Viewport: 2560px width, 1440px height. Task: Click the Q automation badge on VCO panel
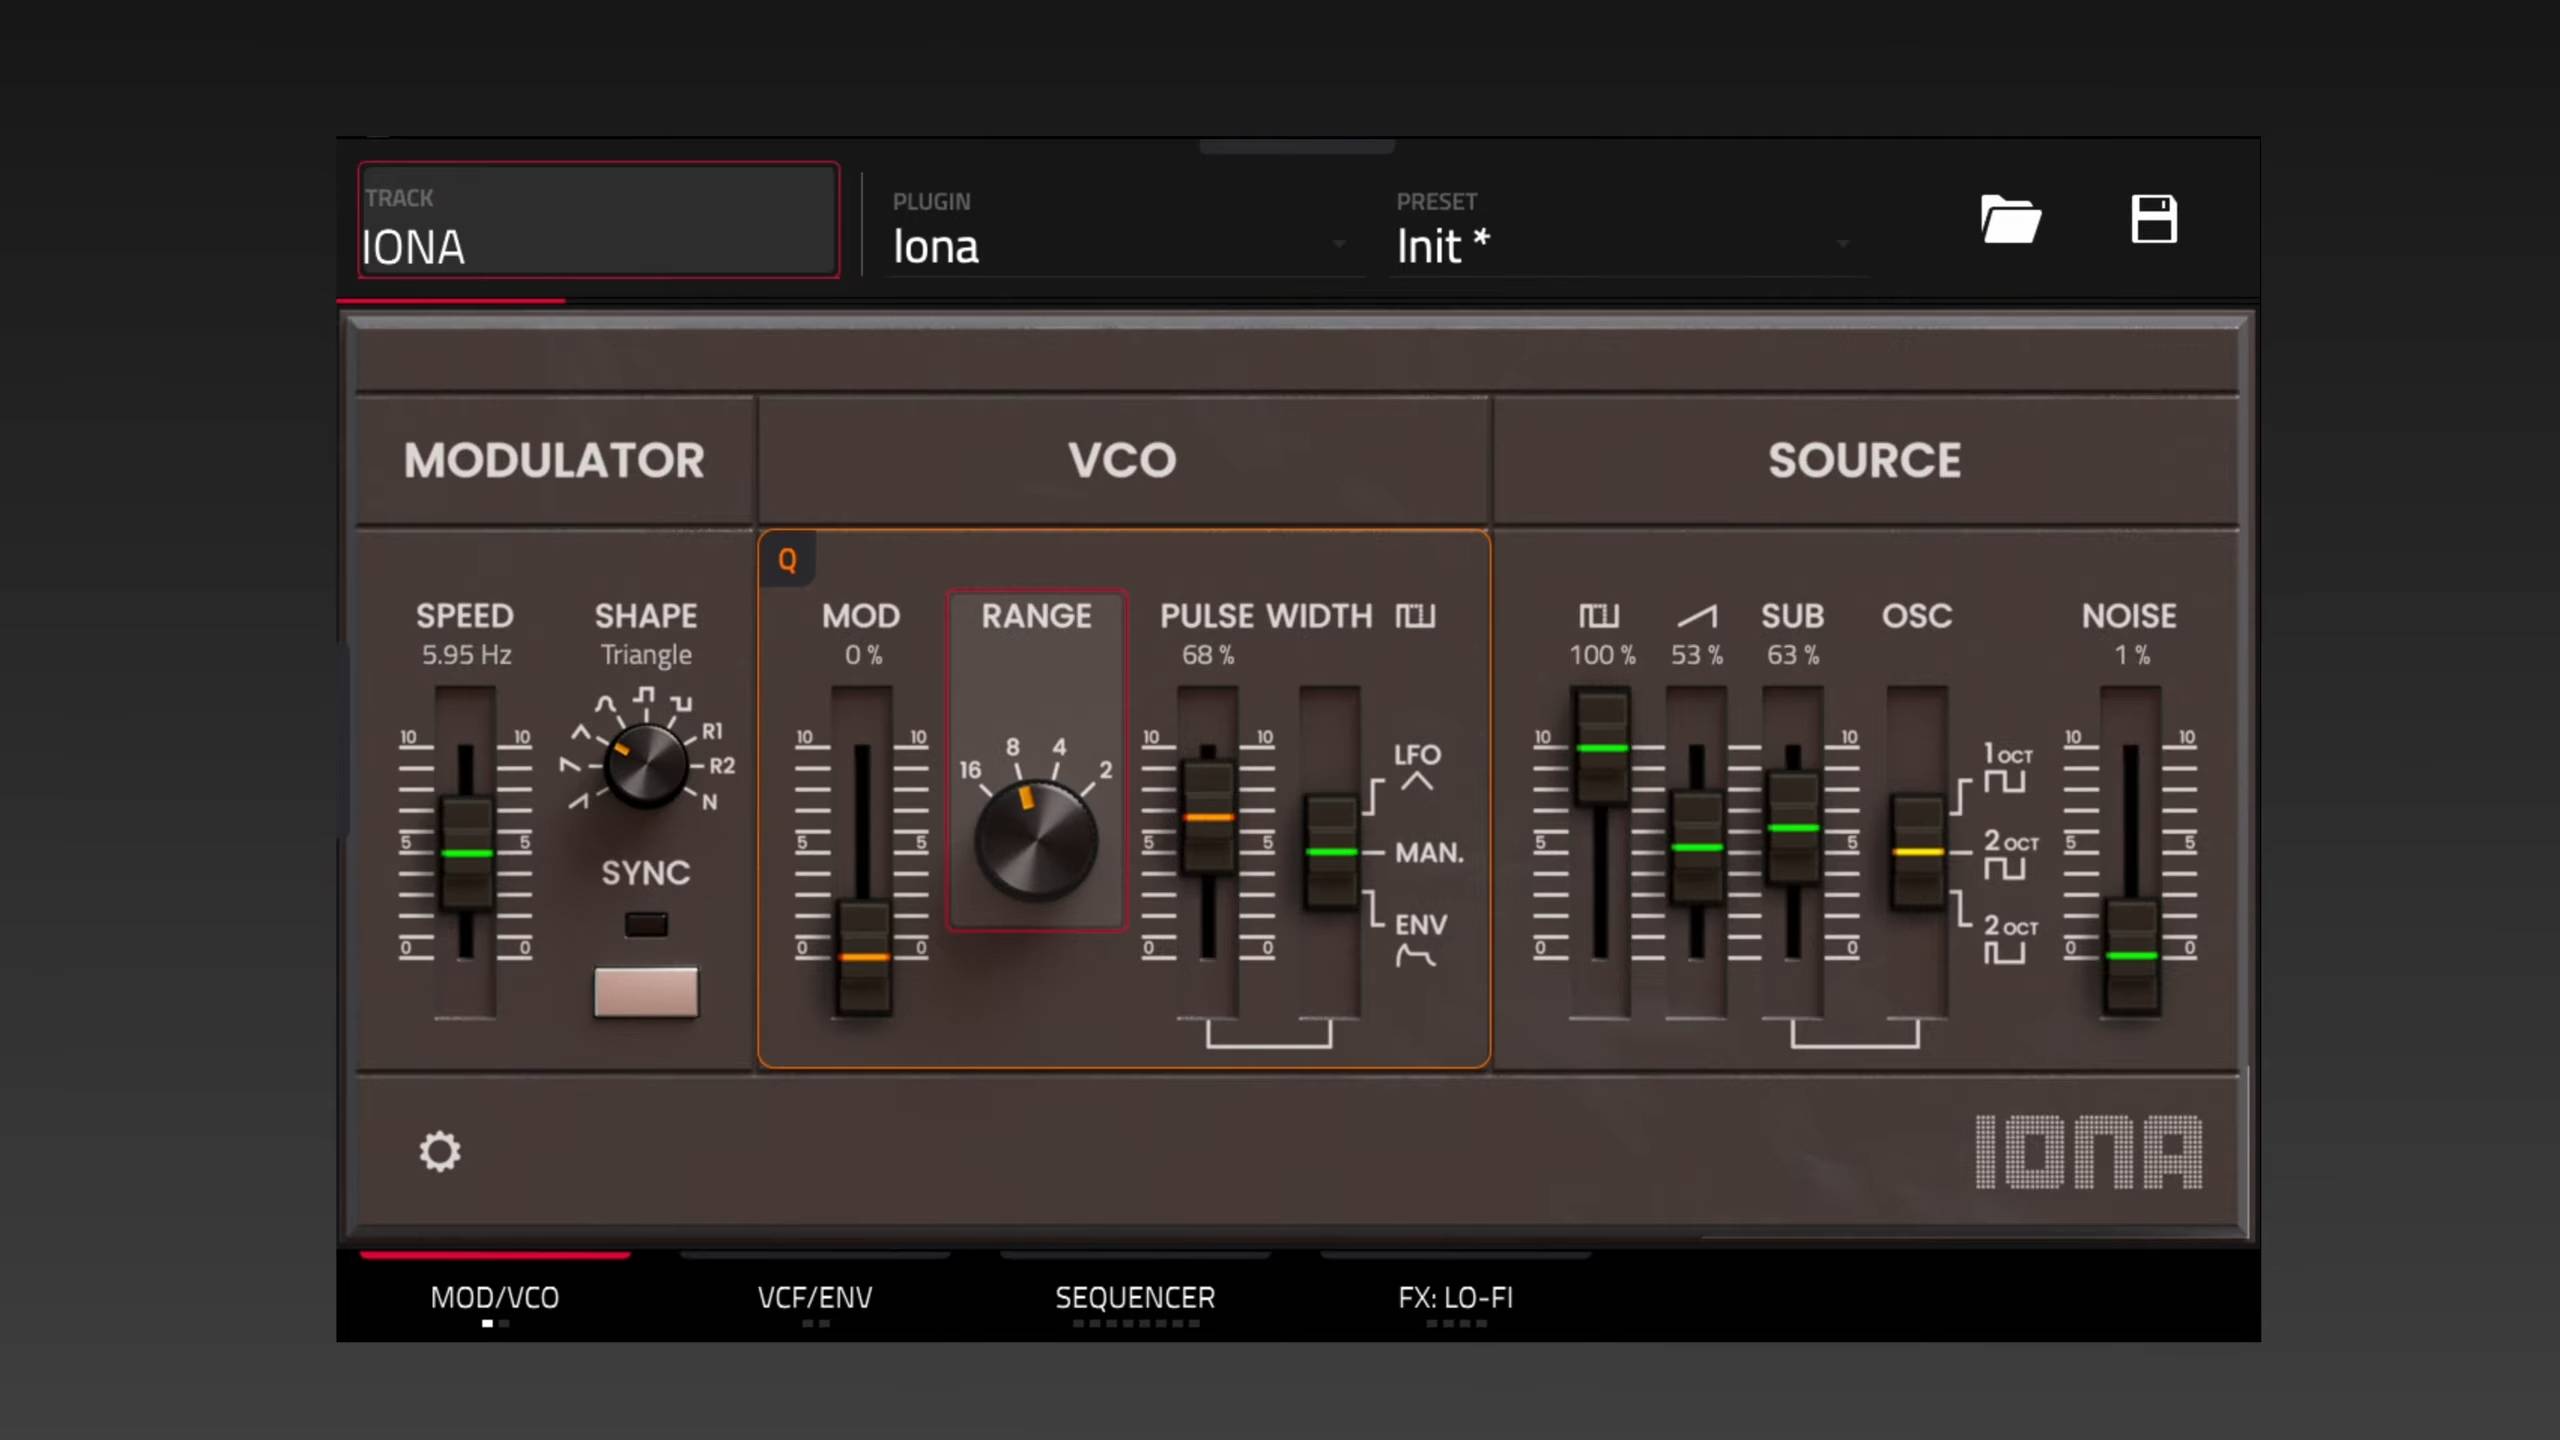point(787,561)
